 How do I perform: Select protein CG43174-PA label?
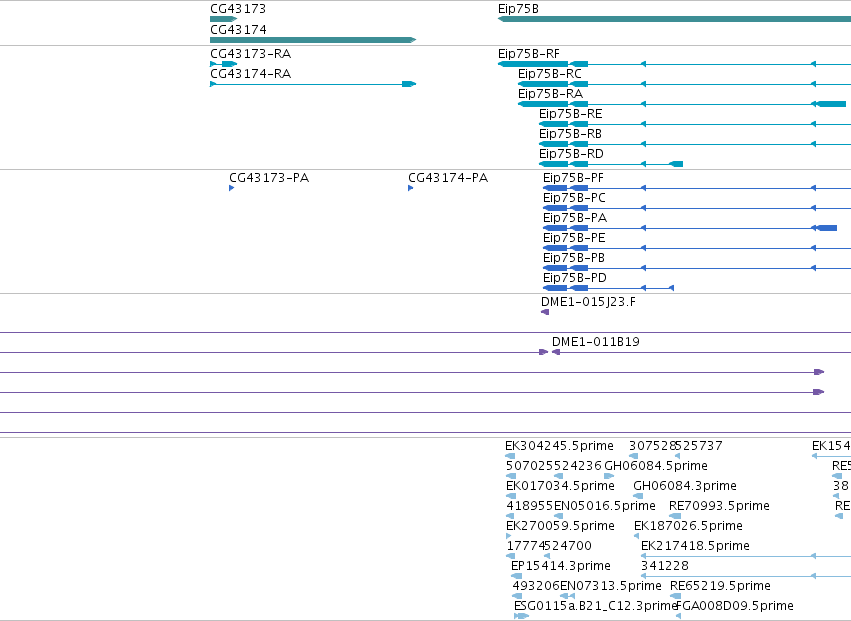[x=448, y=178]
